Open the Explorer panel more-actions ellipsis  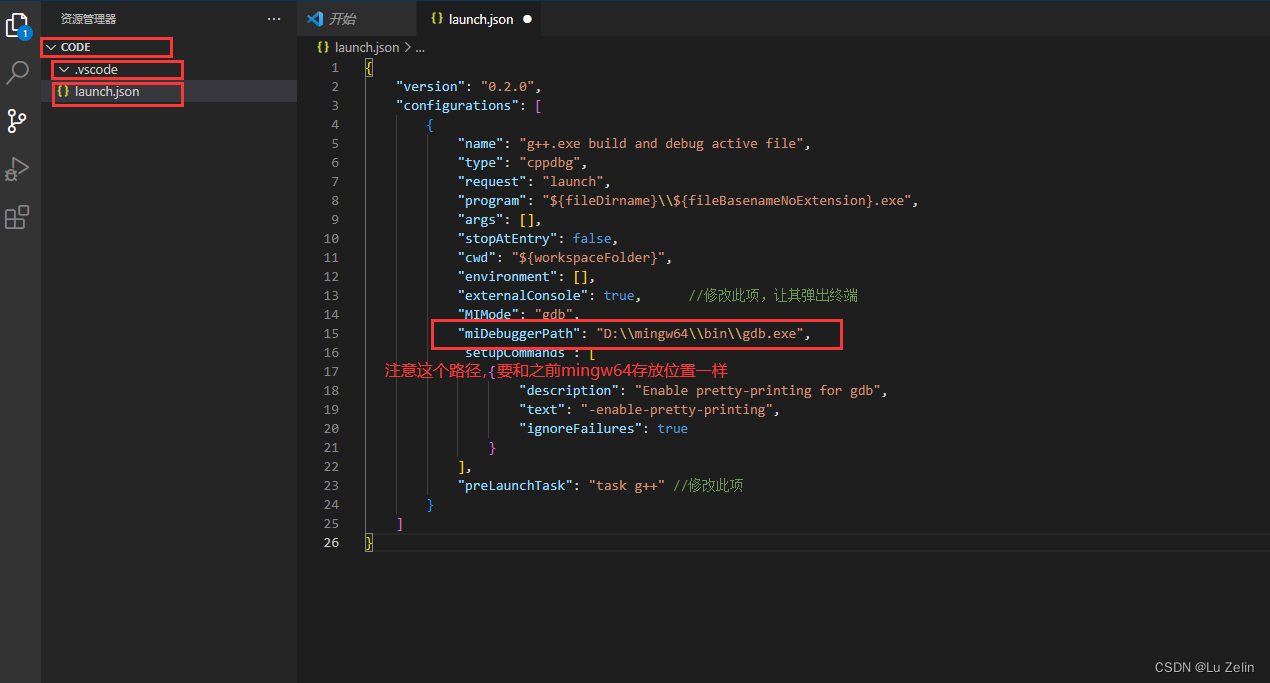(x=274, y=19)
